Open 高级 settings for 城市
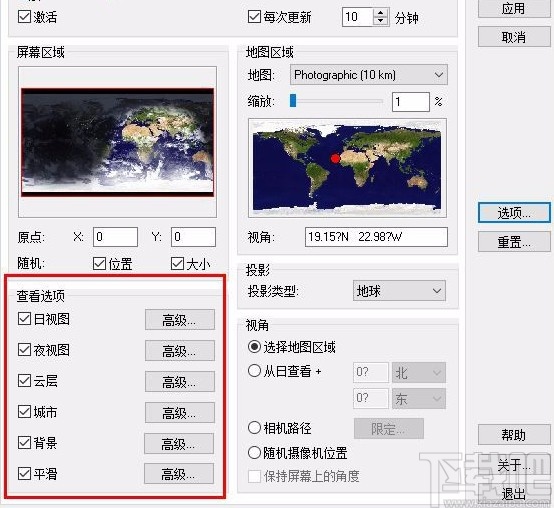 [180, 413]
